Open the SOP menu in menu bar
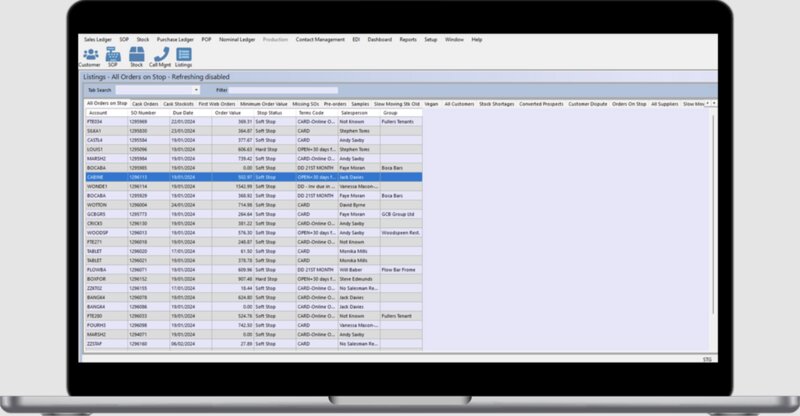Image resolution: width=800 pixels, height=416 pixels. pyautogui.click(x=124, y=39)
